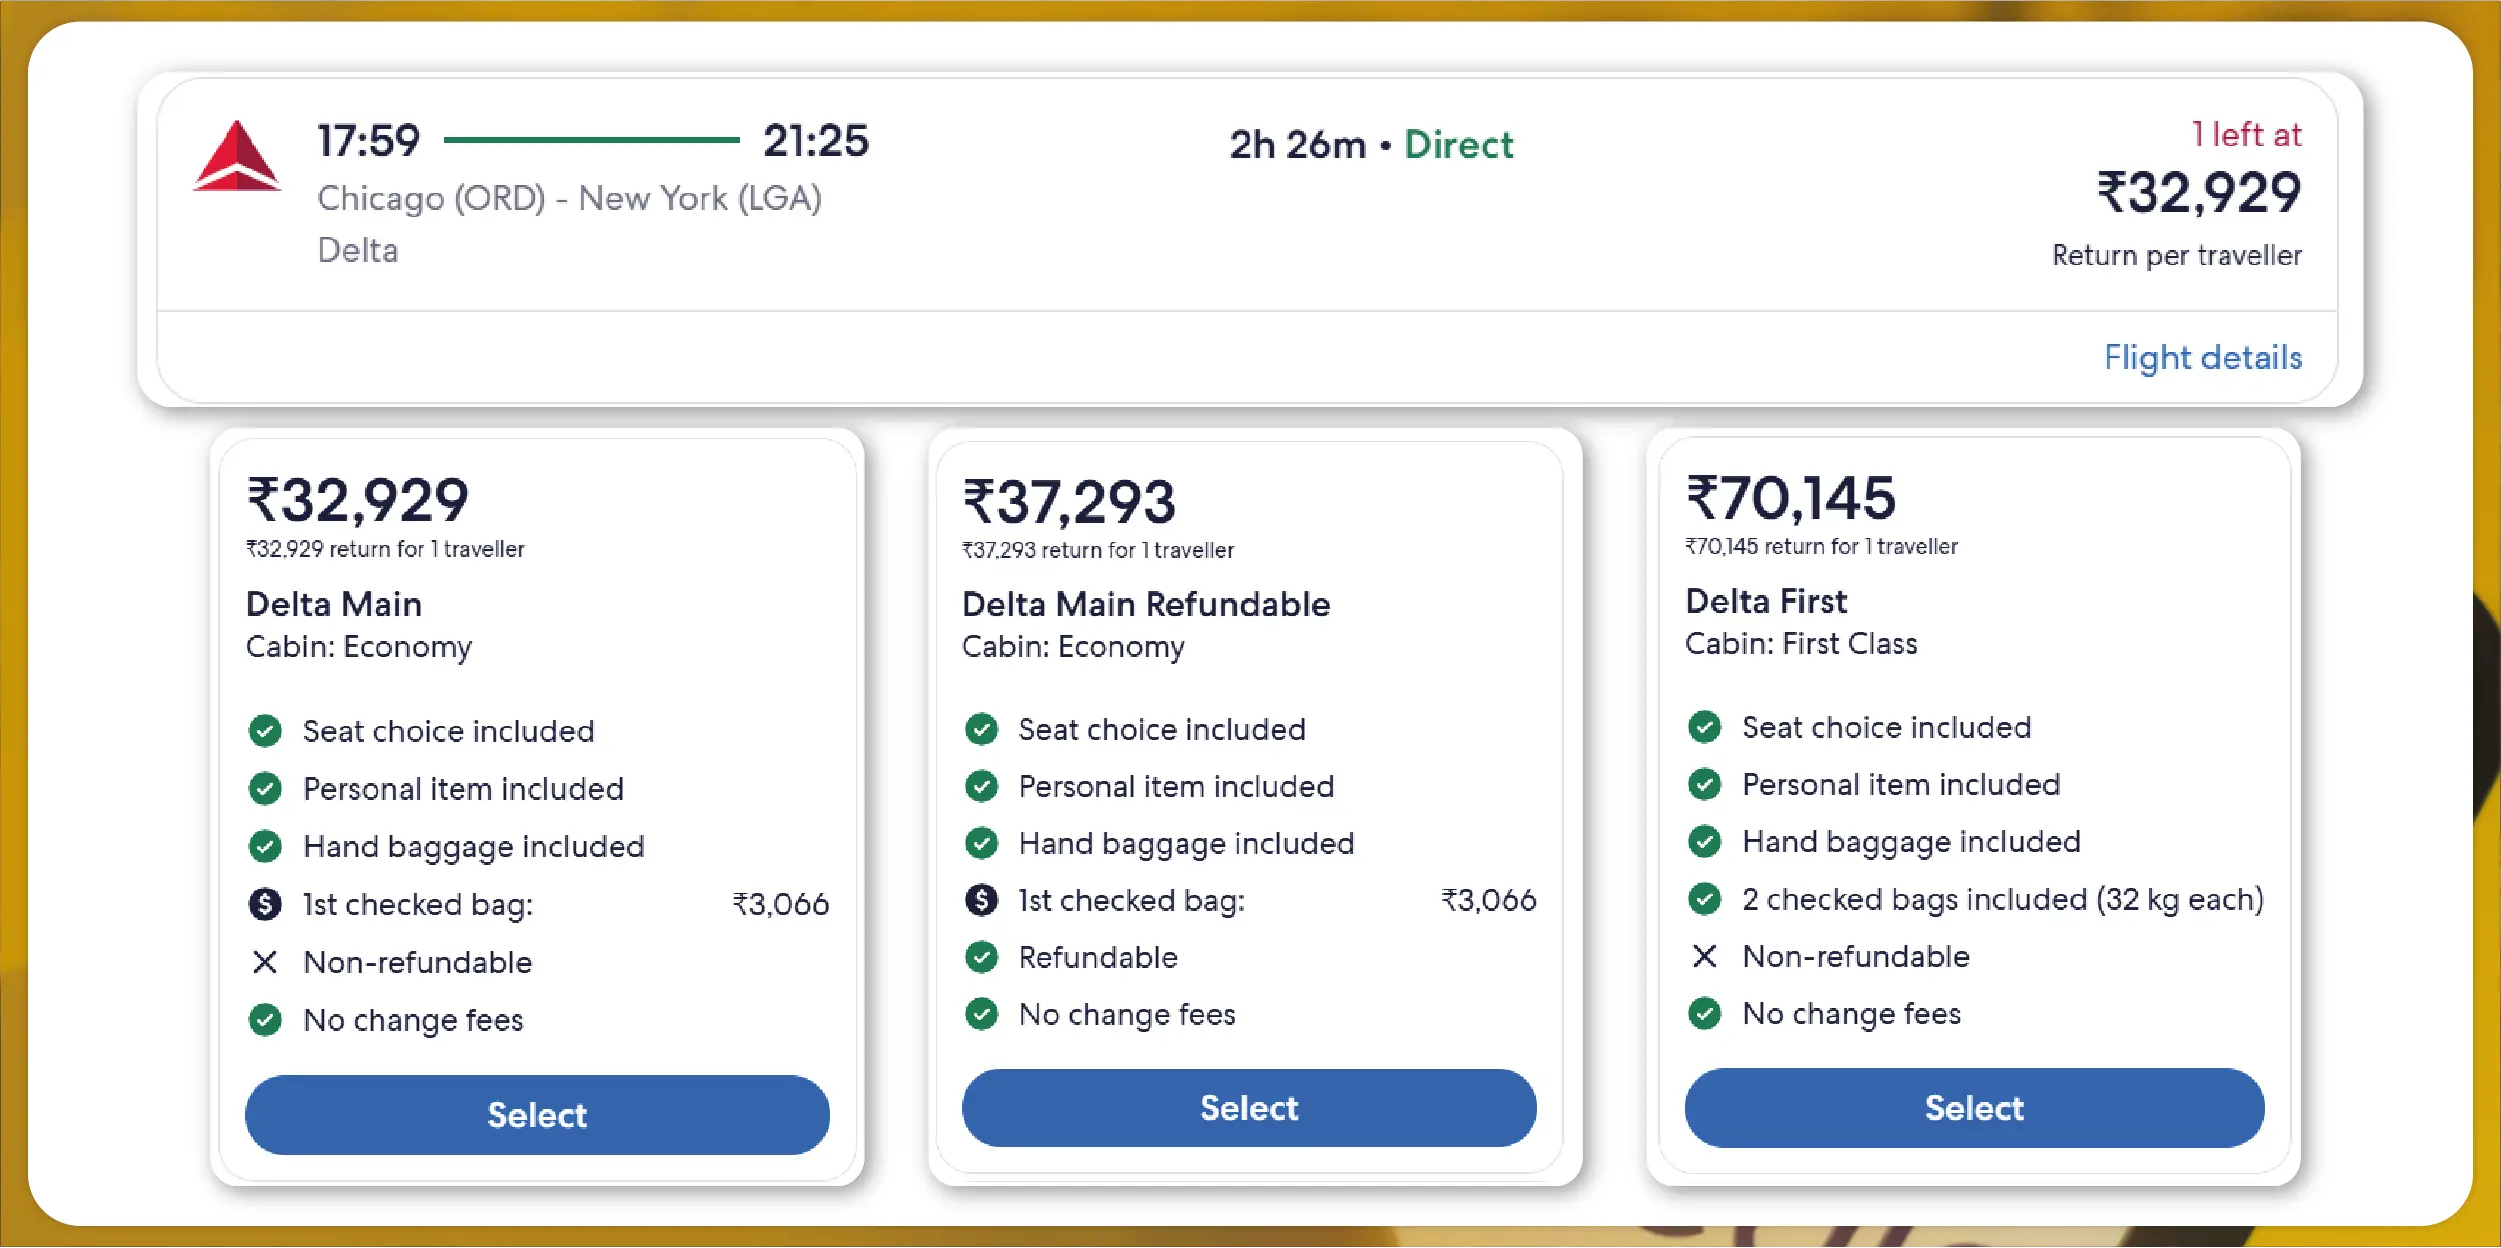Click the green flight duration line
The width and height of the screenshot is (2501, 1248).
591,140
